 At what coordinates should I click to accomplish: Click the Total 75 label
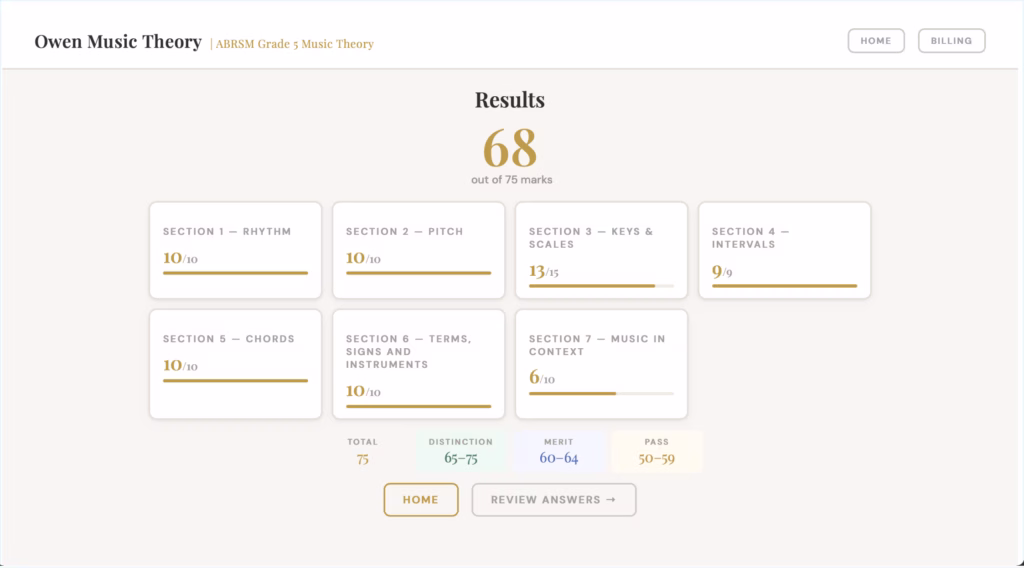362,451
